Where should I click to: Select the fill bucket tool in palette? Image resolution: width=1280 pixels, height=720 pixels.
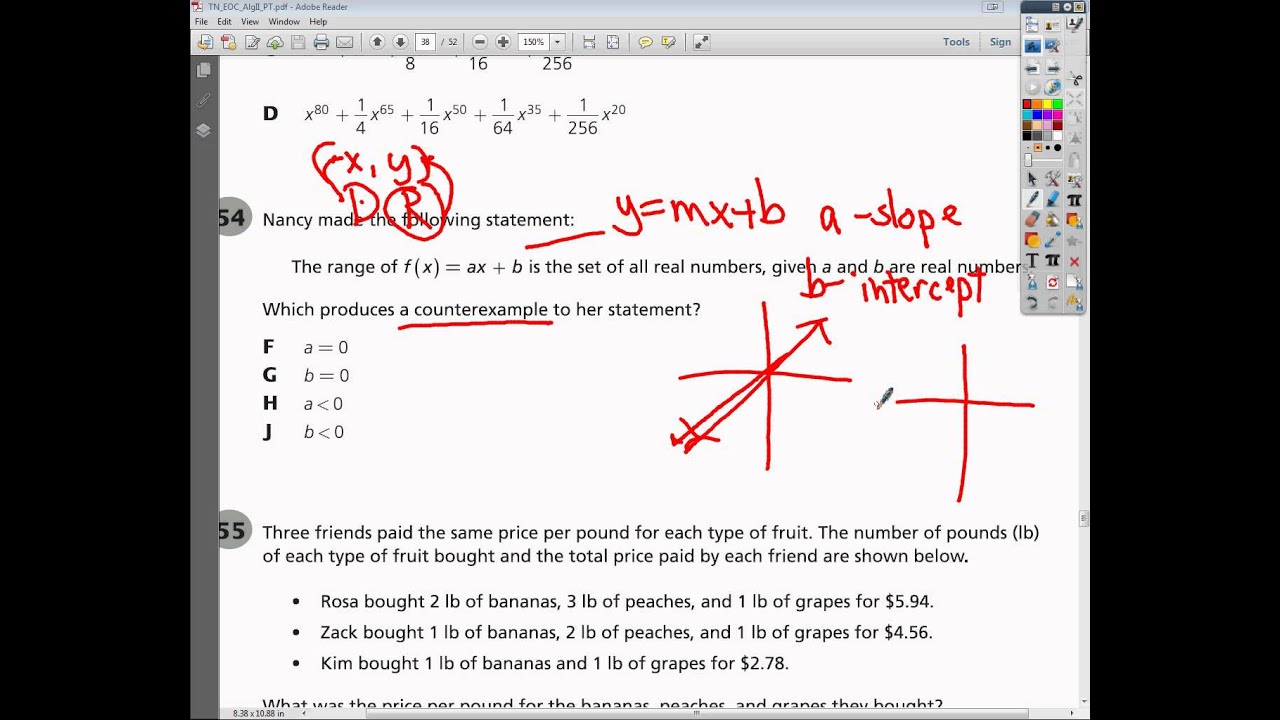[1051, 218]
